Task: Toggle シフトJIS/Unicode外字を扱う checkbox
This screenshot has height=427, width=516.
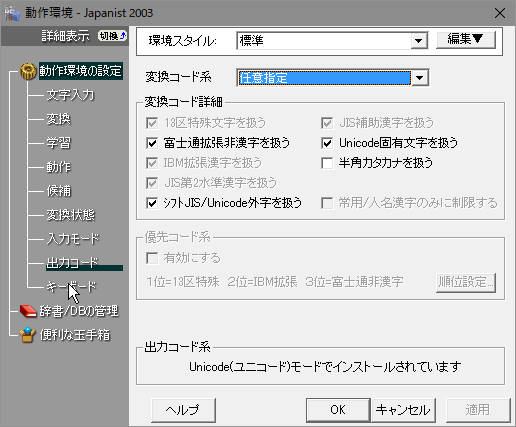Action: click(152, 203)
